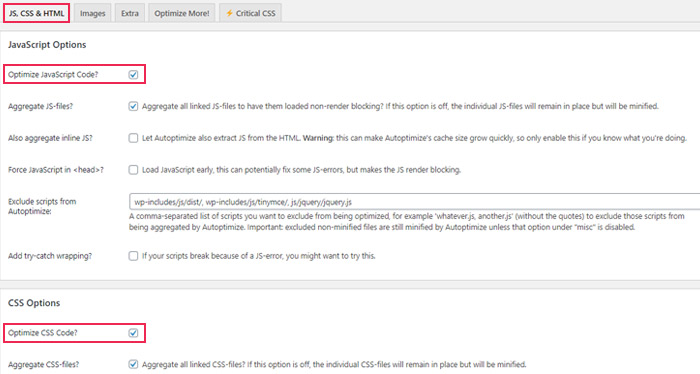Click the Exclude scripts from Autoptimize field

[x=414, y=202]
